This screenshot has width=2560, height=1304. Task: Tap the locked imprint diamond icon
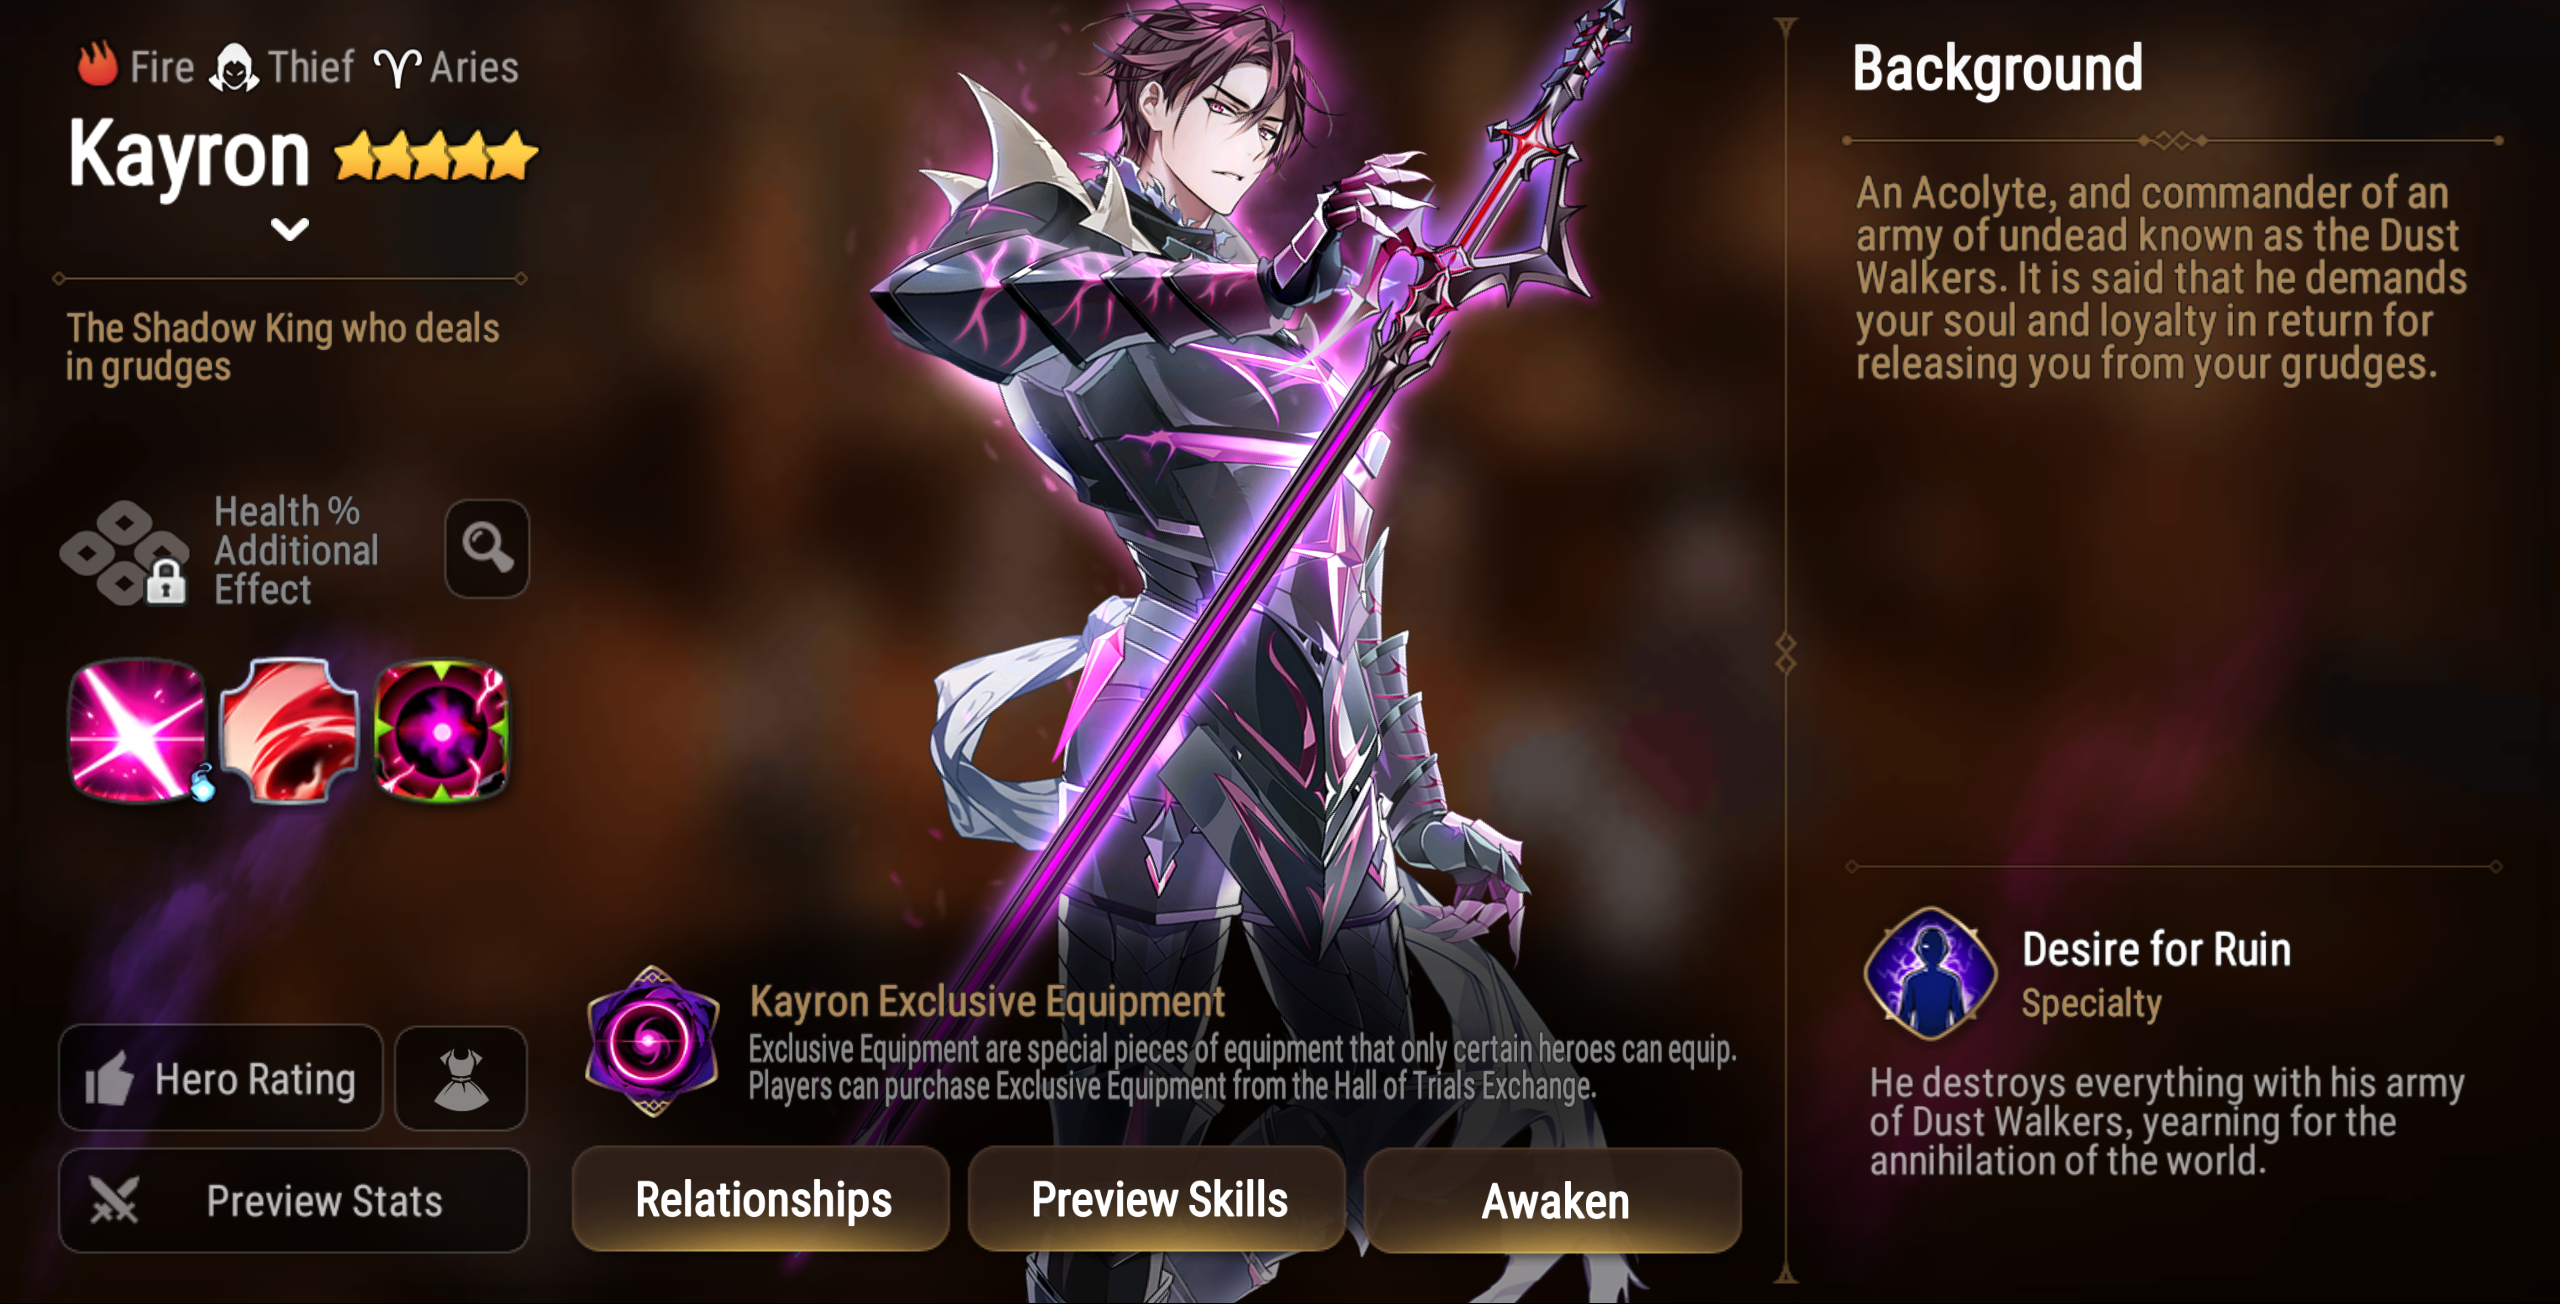click(125, 553)
